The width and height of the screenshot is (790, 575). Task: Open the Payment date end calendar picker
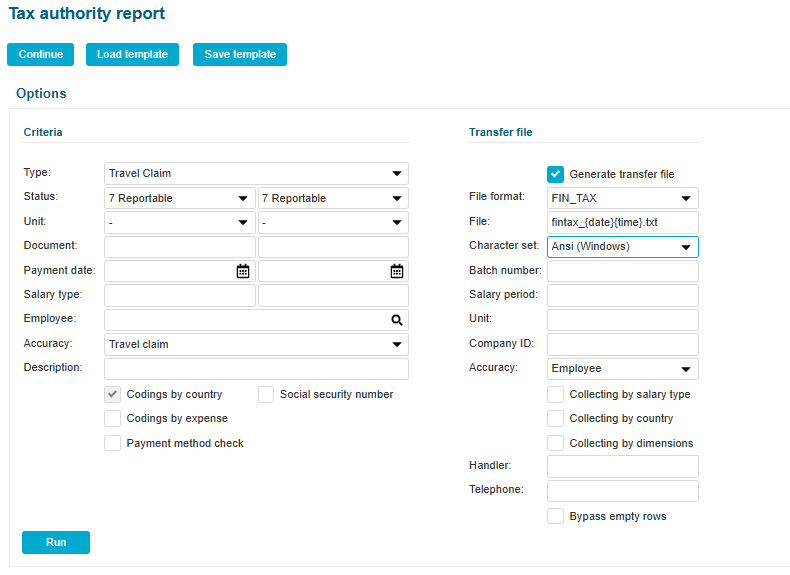[x=397, y=271]
